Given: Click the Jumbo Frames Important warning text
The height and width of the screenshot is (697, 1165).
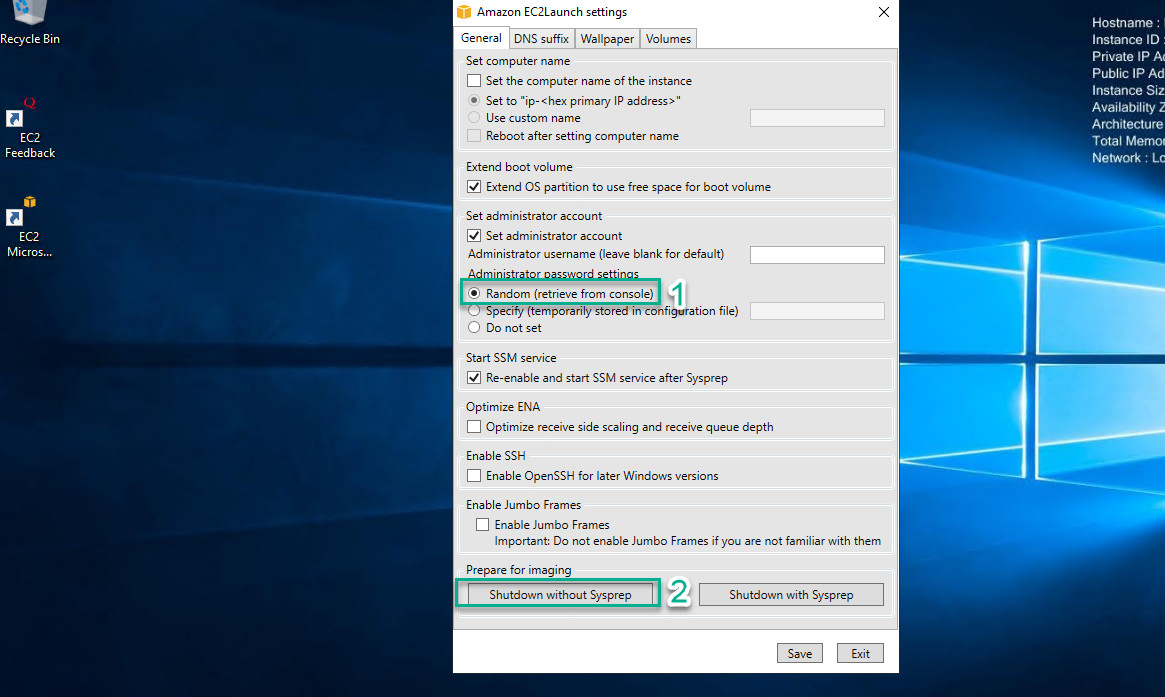Looking at the screenshot, I should pos(688,541).
